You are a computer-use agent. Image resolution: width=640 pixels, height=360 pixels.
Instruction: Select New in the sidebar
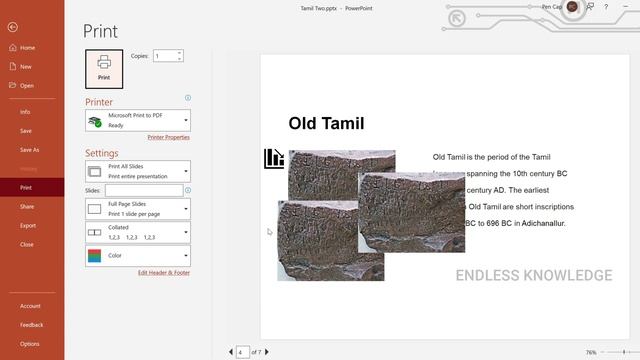coord(26,67)
